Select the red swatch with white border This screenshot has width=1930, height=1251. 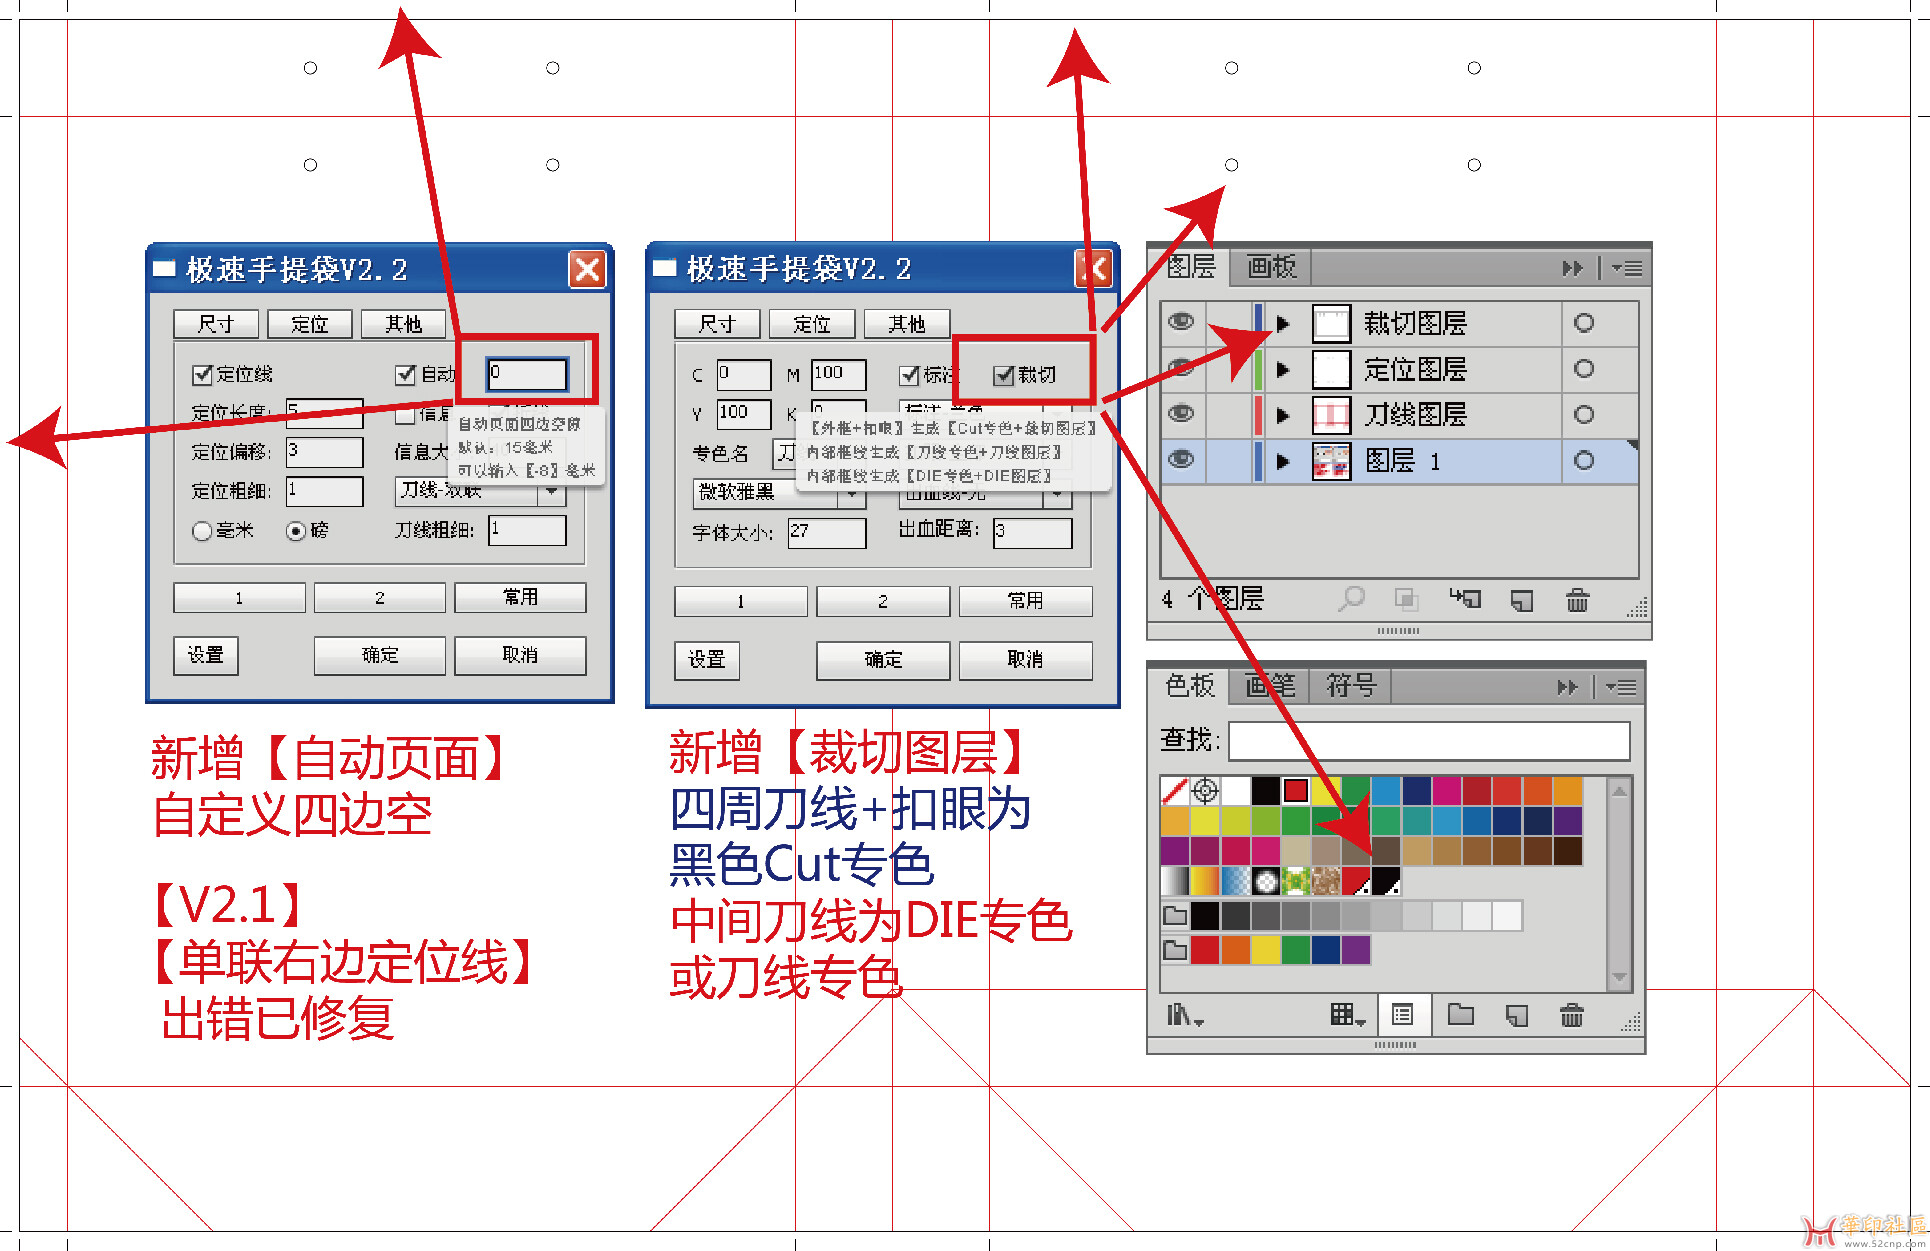(1296, 791)
